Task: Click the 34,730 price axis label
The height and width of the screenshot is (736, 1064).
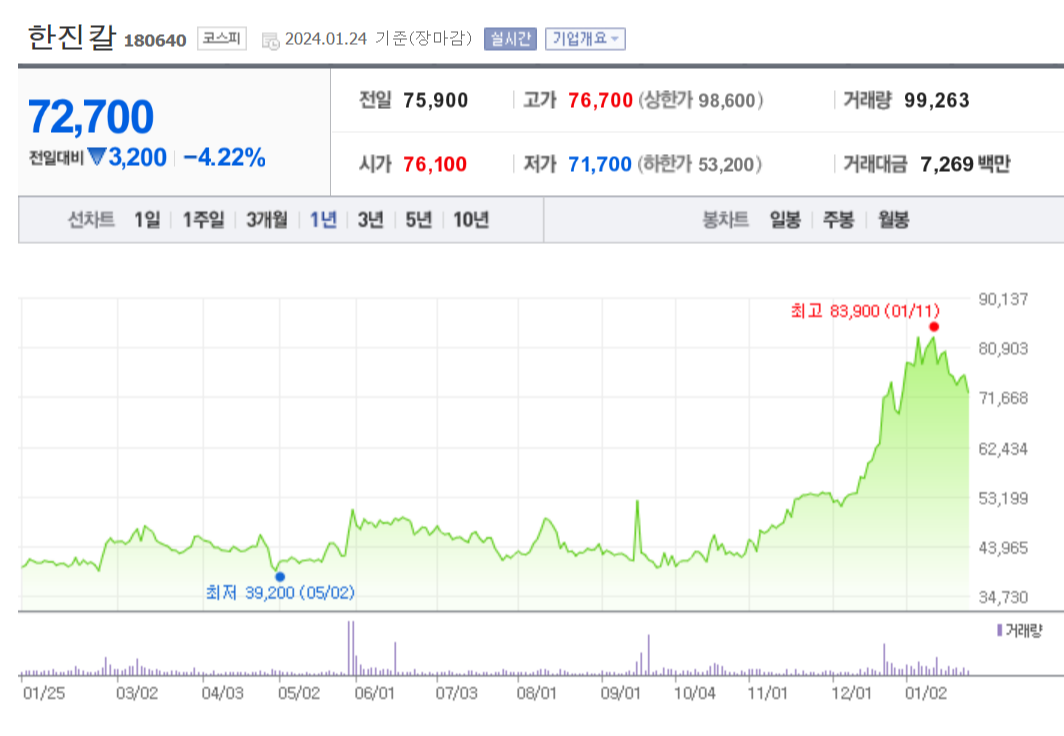Action: pyautogui.click(x=1003, y=598)
